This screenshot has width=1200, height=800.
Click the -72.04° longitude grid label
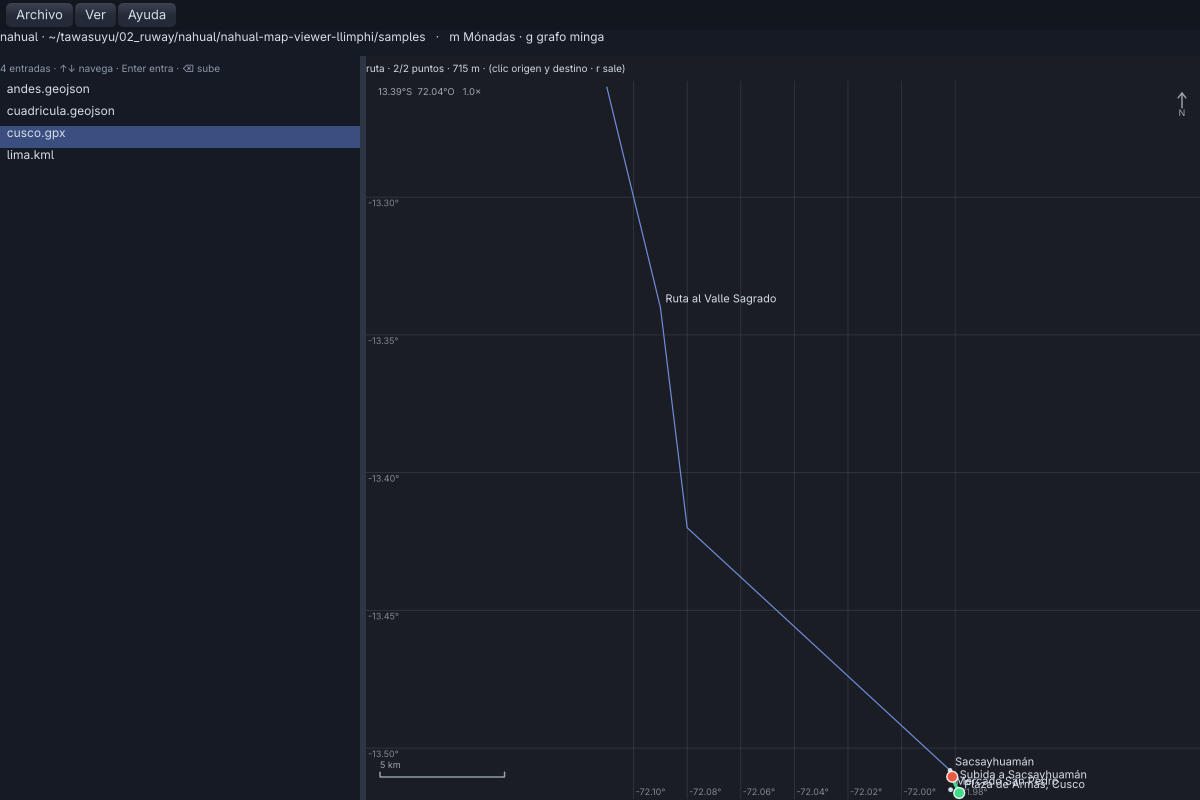click(x=812, y=792)
